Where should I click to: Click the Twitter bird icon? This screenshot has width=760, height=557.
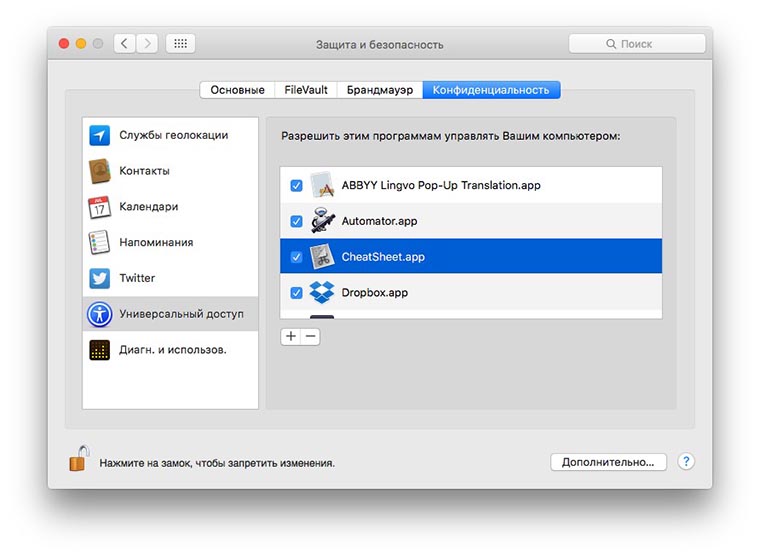(x=99, y=278)
